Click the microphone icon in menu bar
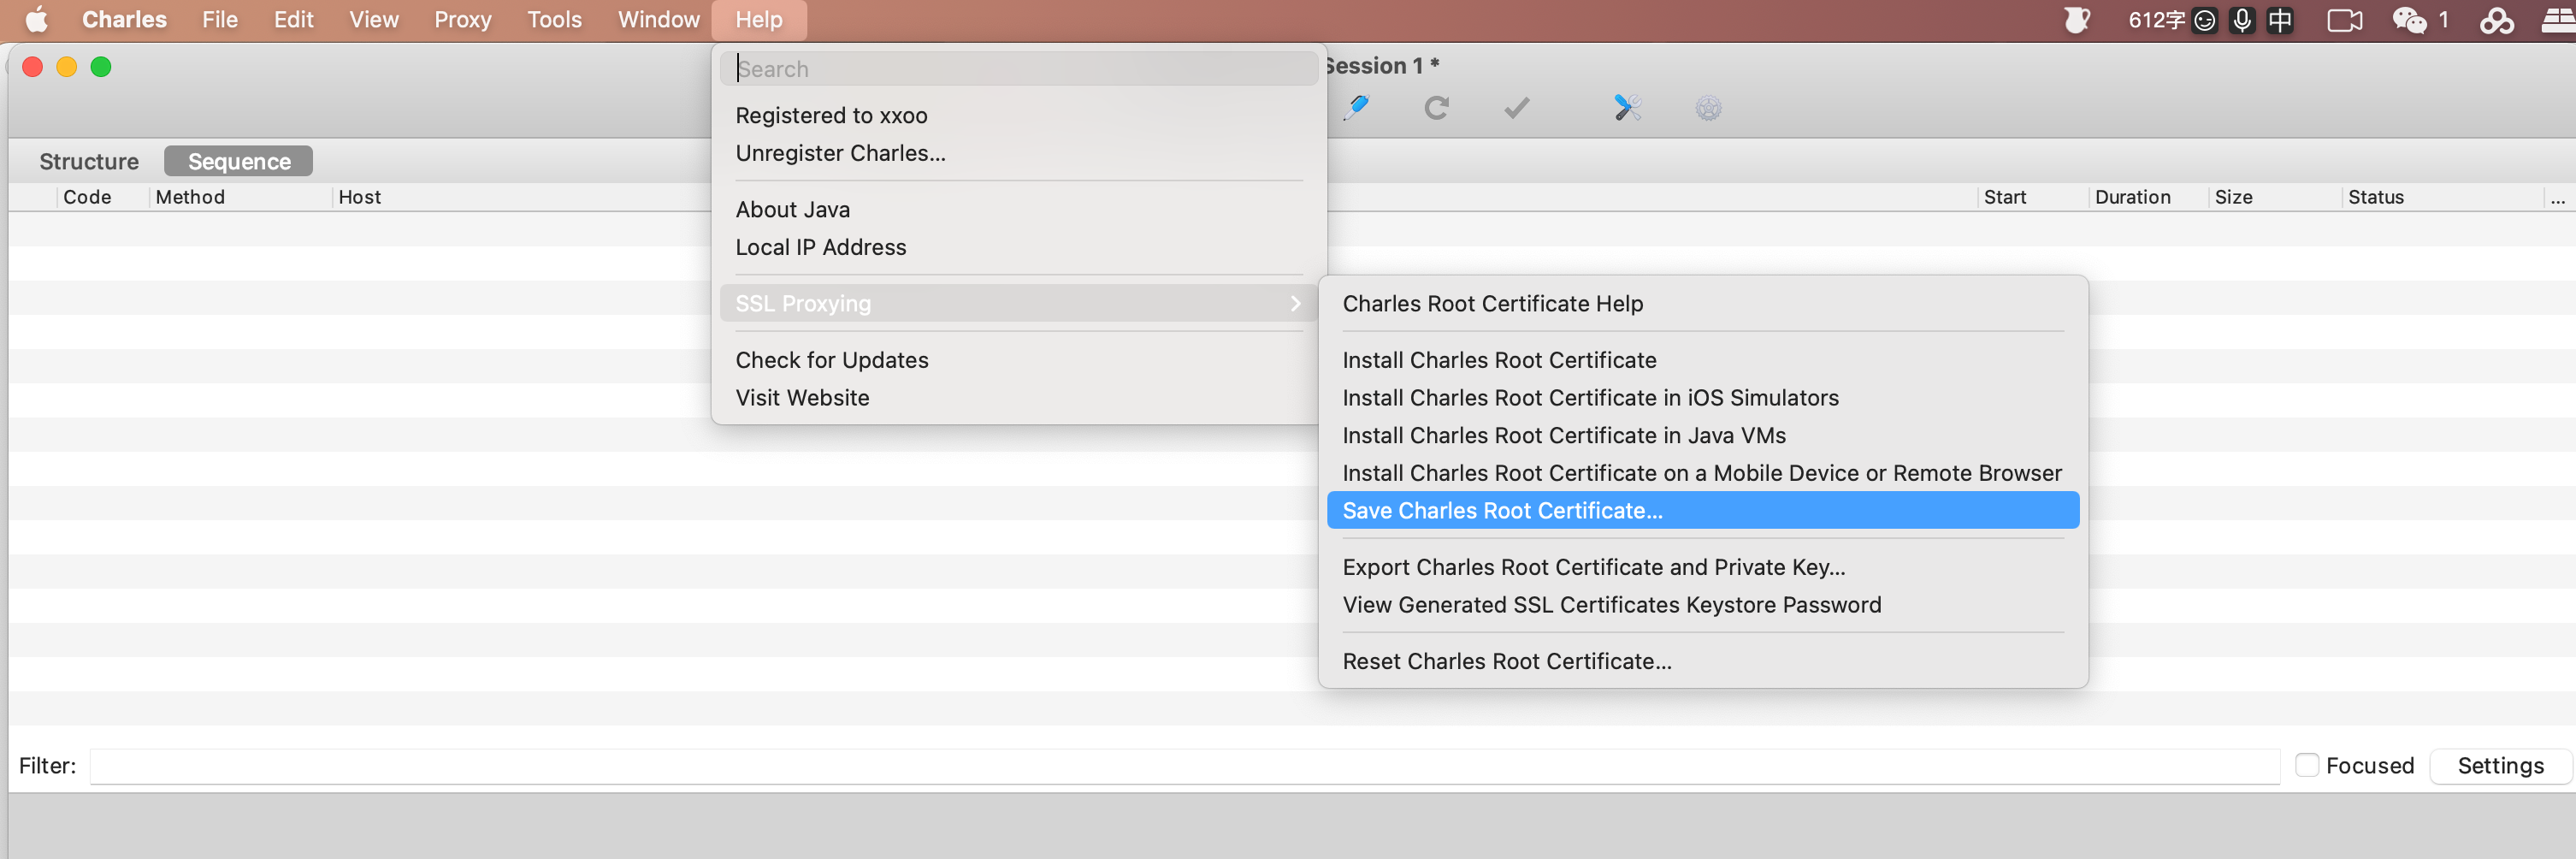The height and width of the screenshot is (859, 2576). pos(2242,20)
